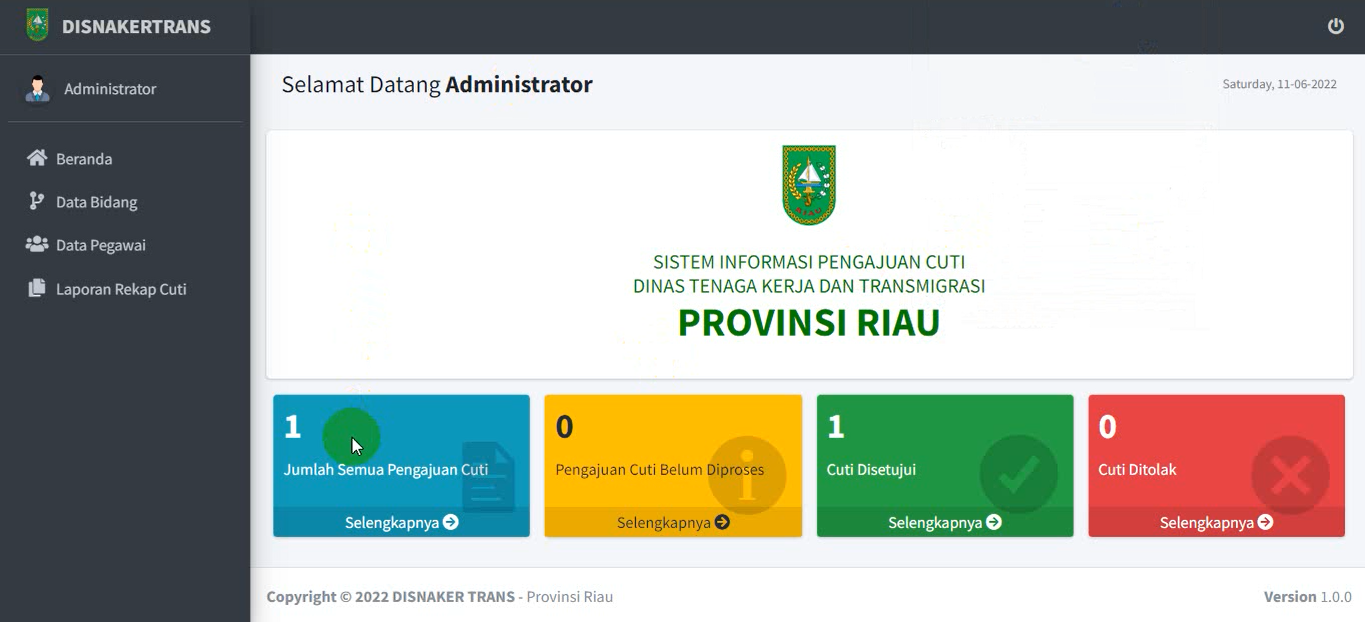Click the DISNAKERTRANS brand title
The image size is (1365, 622).
click(136, 27)
